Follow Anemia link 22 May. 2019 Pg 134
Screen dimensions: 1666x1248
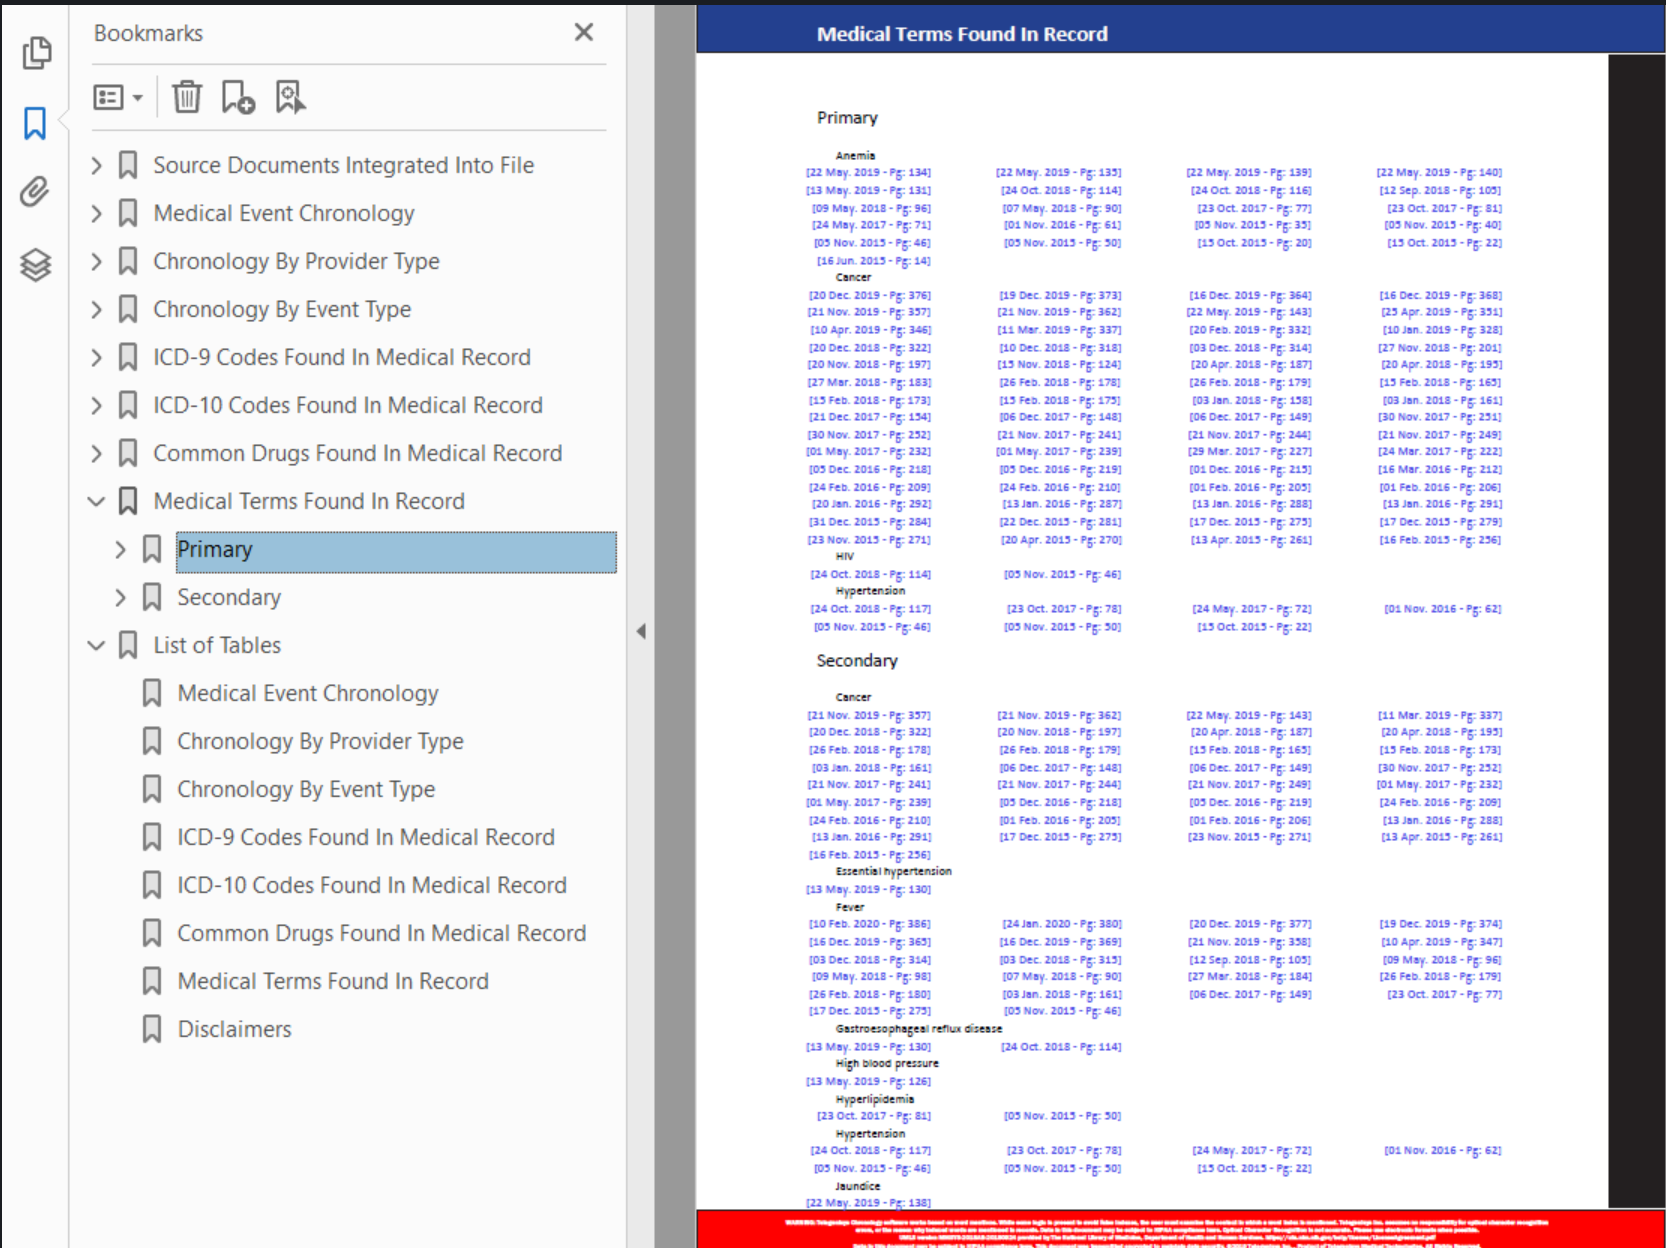(x=869, y=172)
